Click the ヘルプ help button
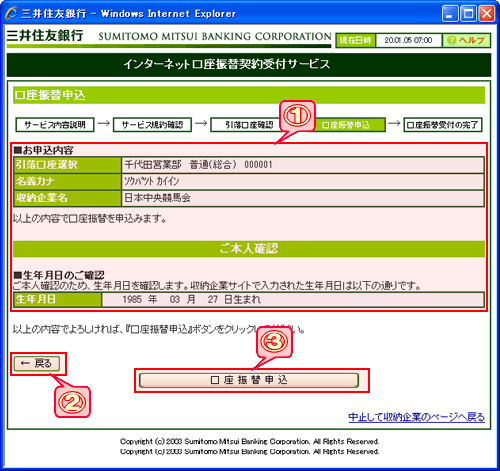The image size is (500, 471). [467, 40]
